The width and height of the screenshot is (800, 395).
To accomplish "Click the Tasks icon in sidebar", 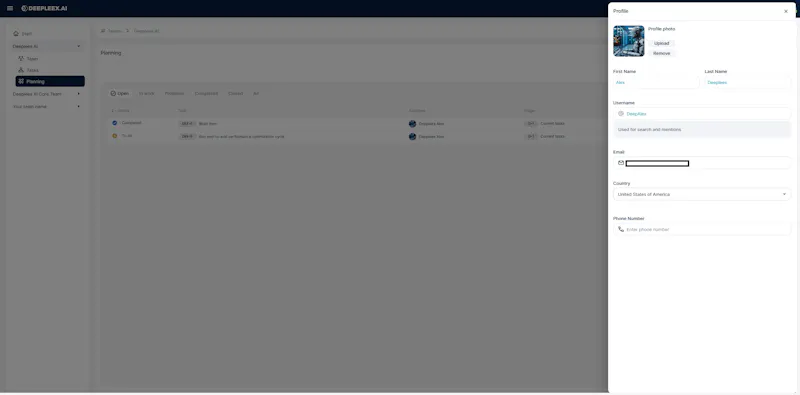I will [21, 70].
